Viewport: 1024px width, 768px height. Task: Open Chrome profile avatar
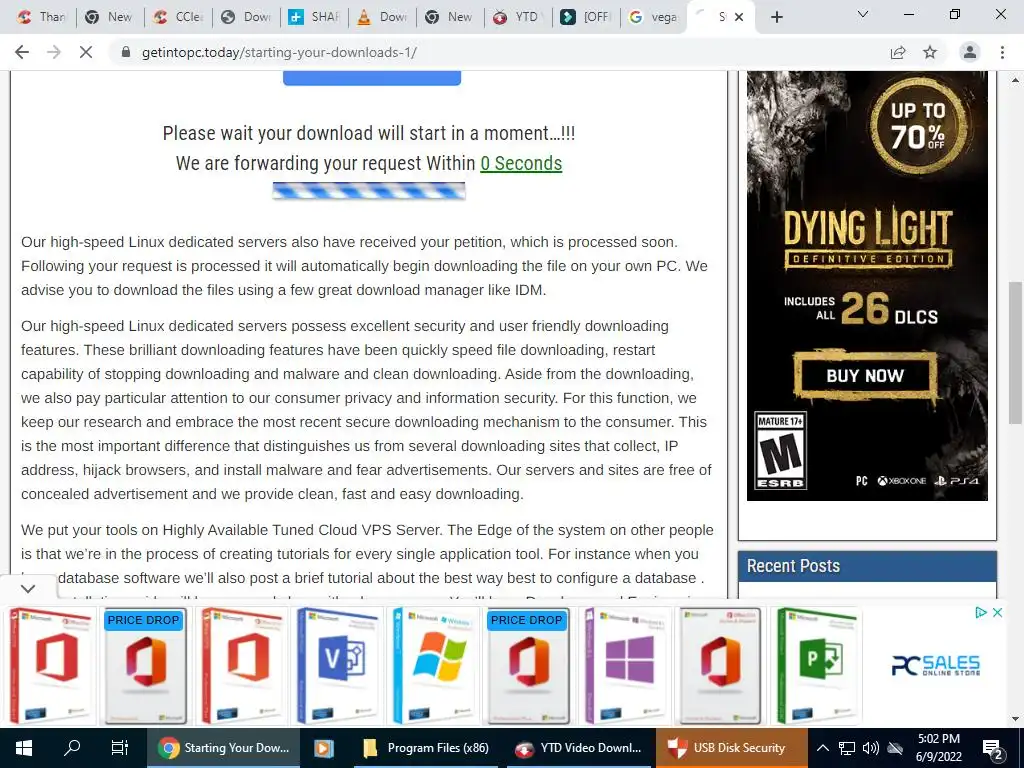[970, 52]
